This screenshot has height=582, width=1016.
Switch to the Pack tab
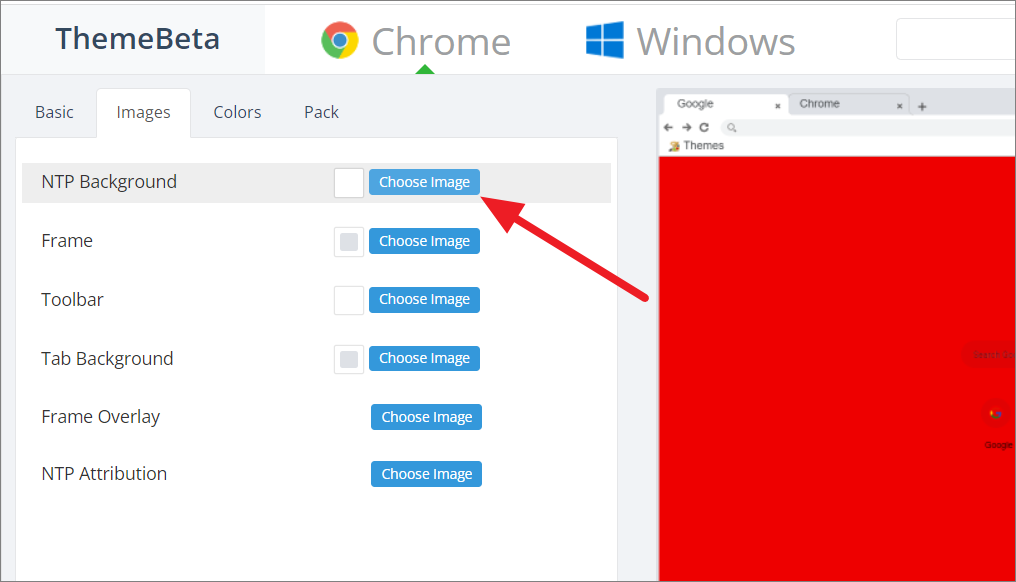[321, 113]
